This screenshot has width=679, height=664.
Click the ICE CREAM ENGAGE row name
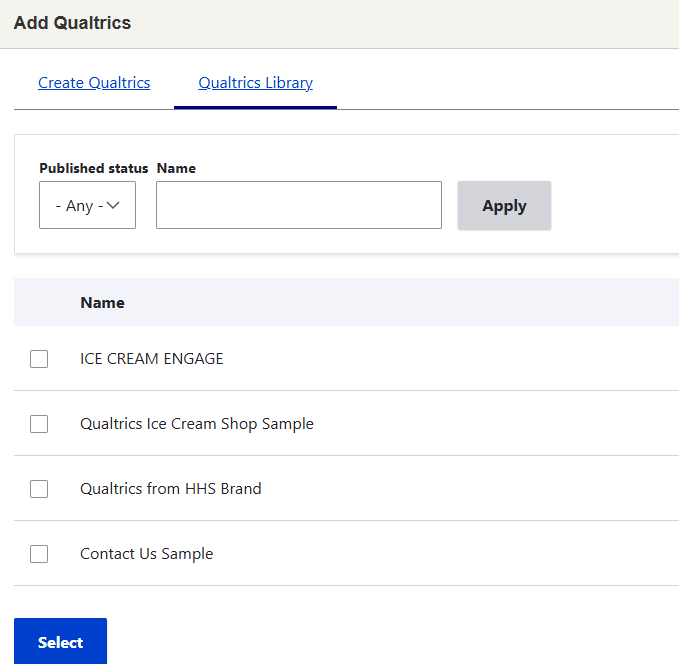(x=152, y=358)
